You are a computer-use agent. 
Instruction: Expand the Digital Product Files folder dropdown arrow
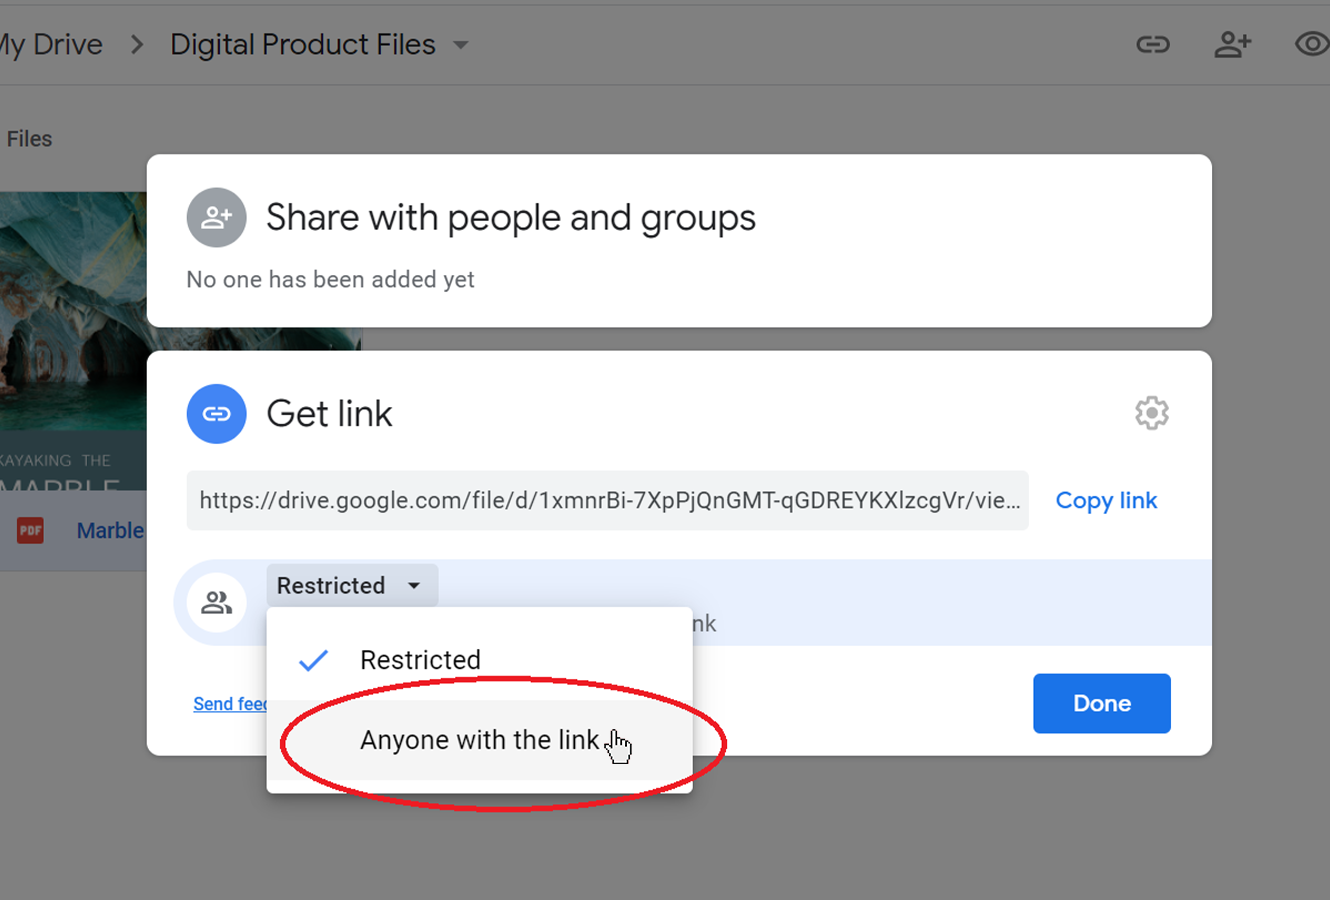(460, 44)
